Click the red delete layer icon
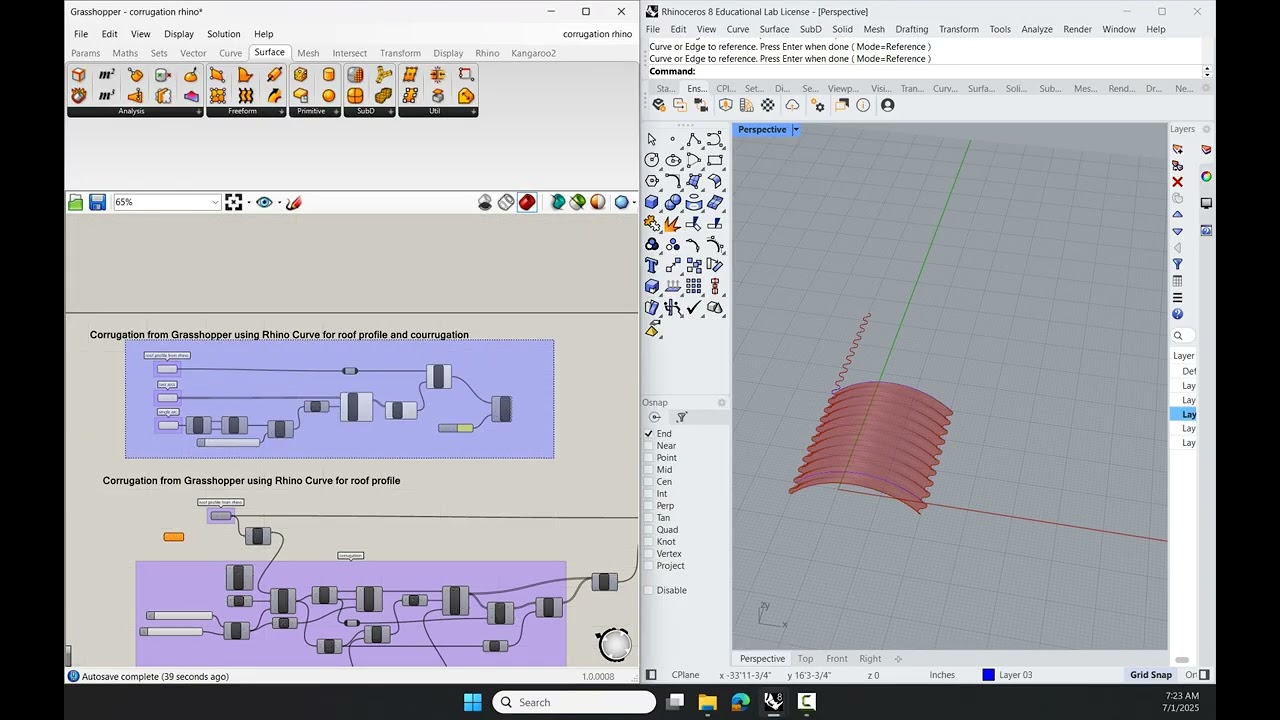The width and height of the screenshot is (1280, 720). tap(1178, 182)
